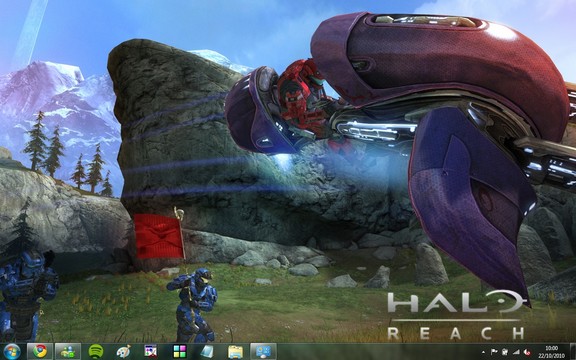Click the muted volume tray icon
The image size is (576, 360).
point(527,352)
